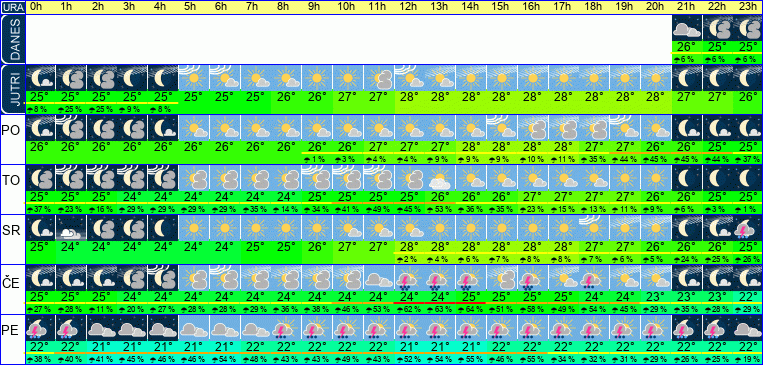Click the 28° temperature for JUTRI at 14h

(471, 96)
